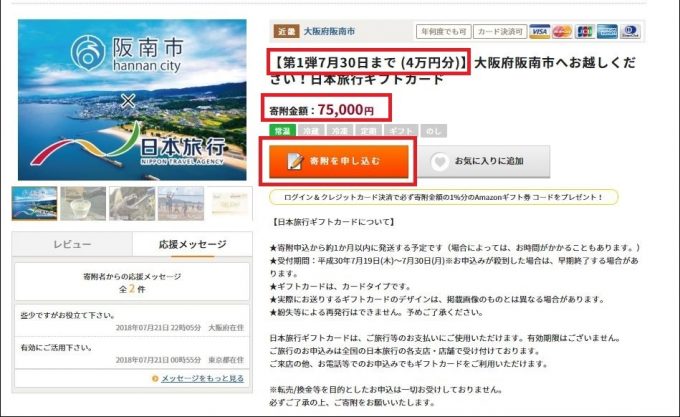Select the third product thumbnail

(x=132, y=203)
